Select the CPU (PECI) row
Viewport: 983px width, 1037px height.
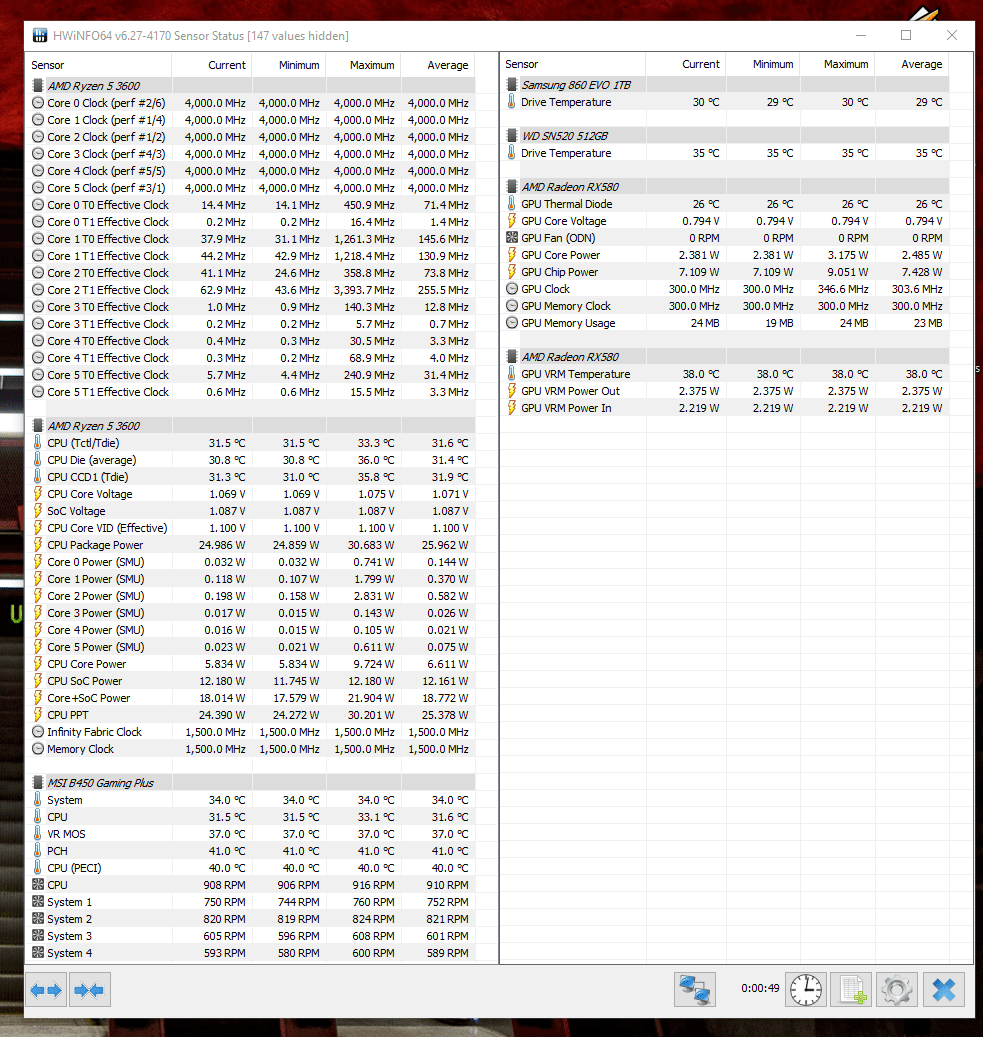click(253, 868)
